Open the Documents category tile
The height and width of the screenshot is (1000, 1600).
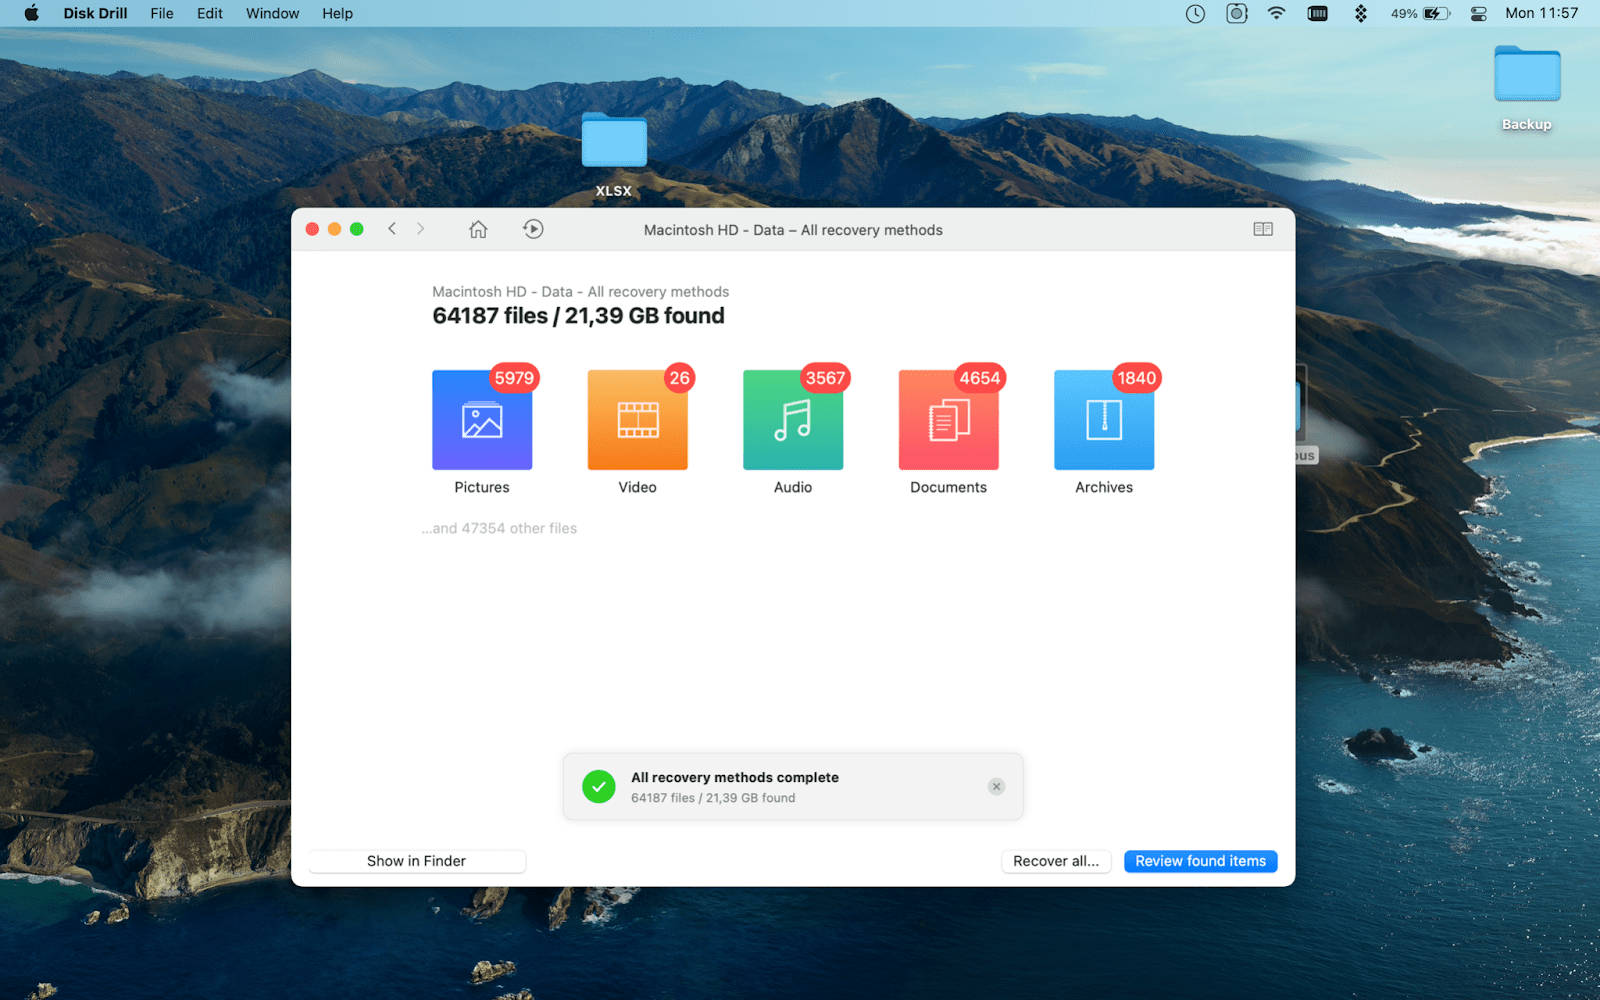pos(948,420)
